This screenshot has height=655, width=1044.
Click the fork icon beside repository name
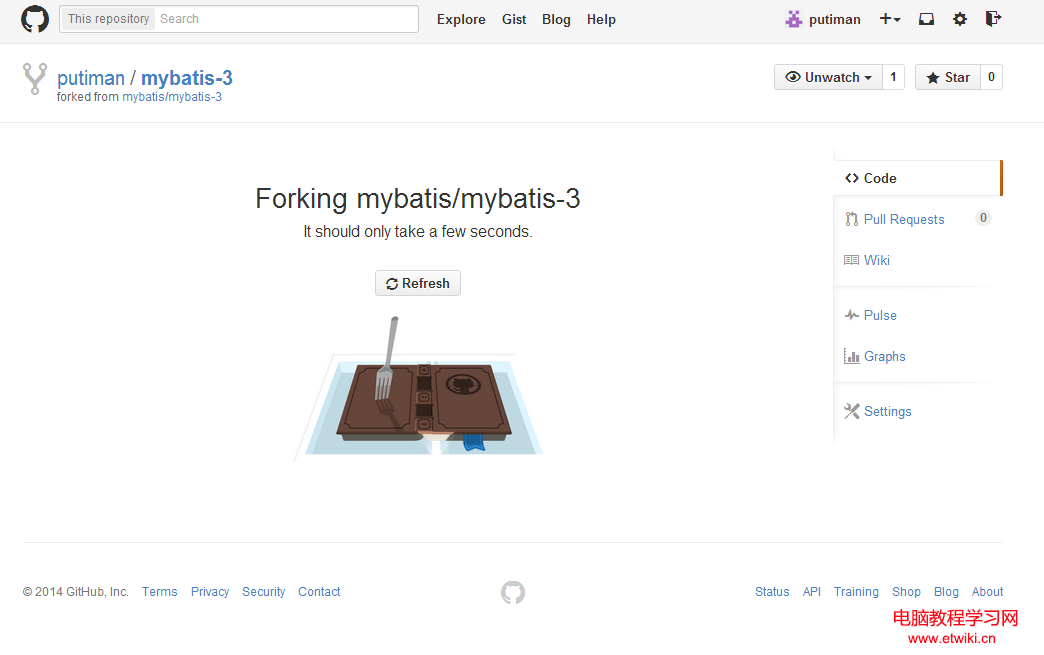pyautogui.click(x=35, y=79)
